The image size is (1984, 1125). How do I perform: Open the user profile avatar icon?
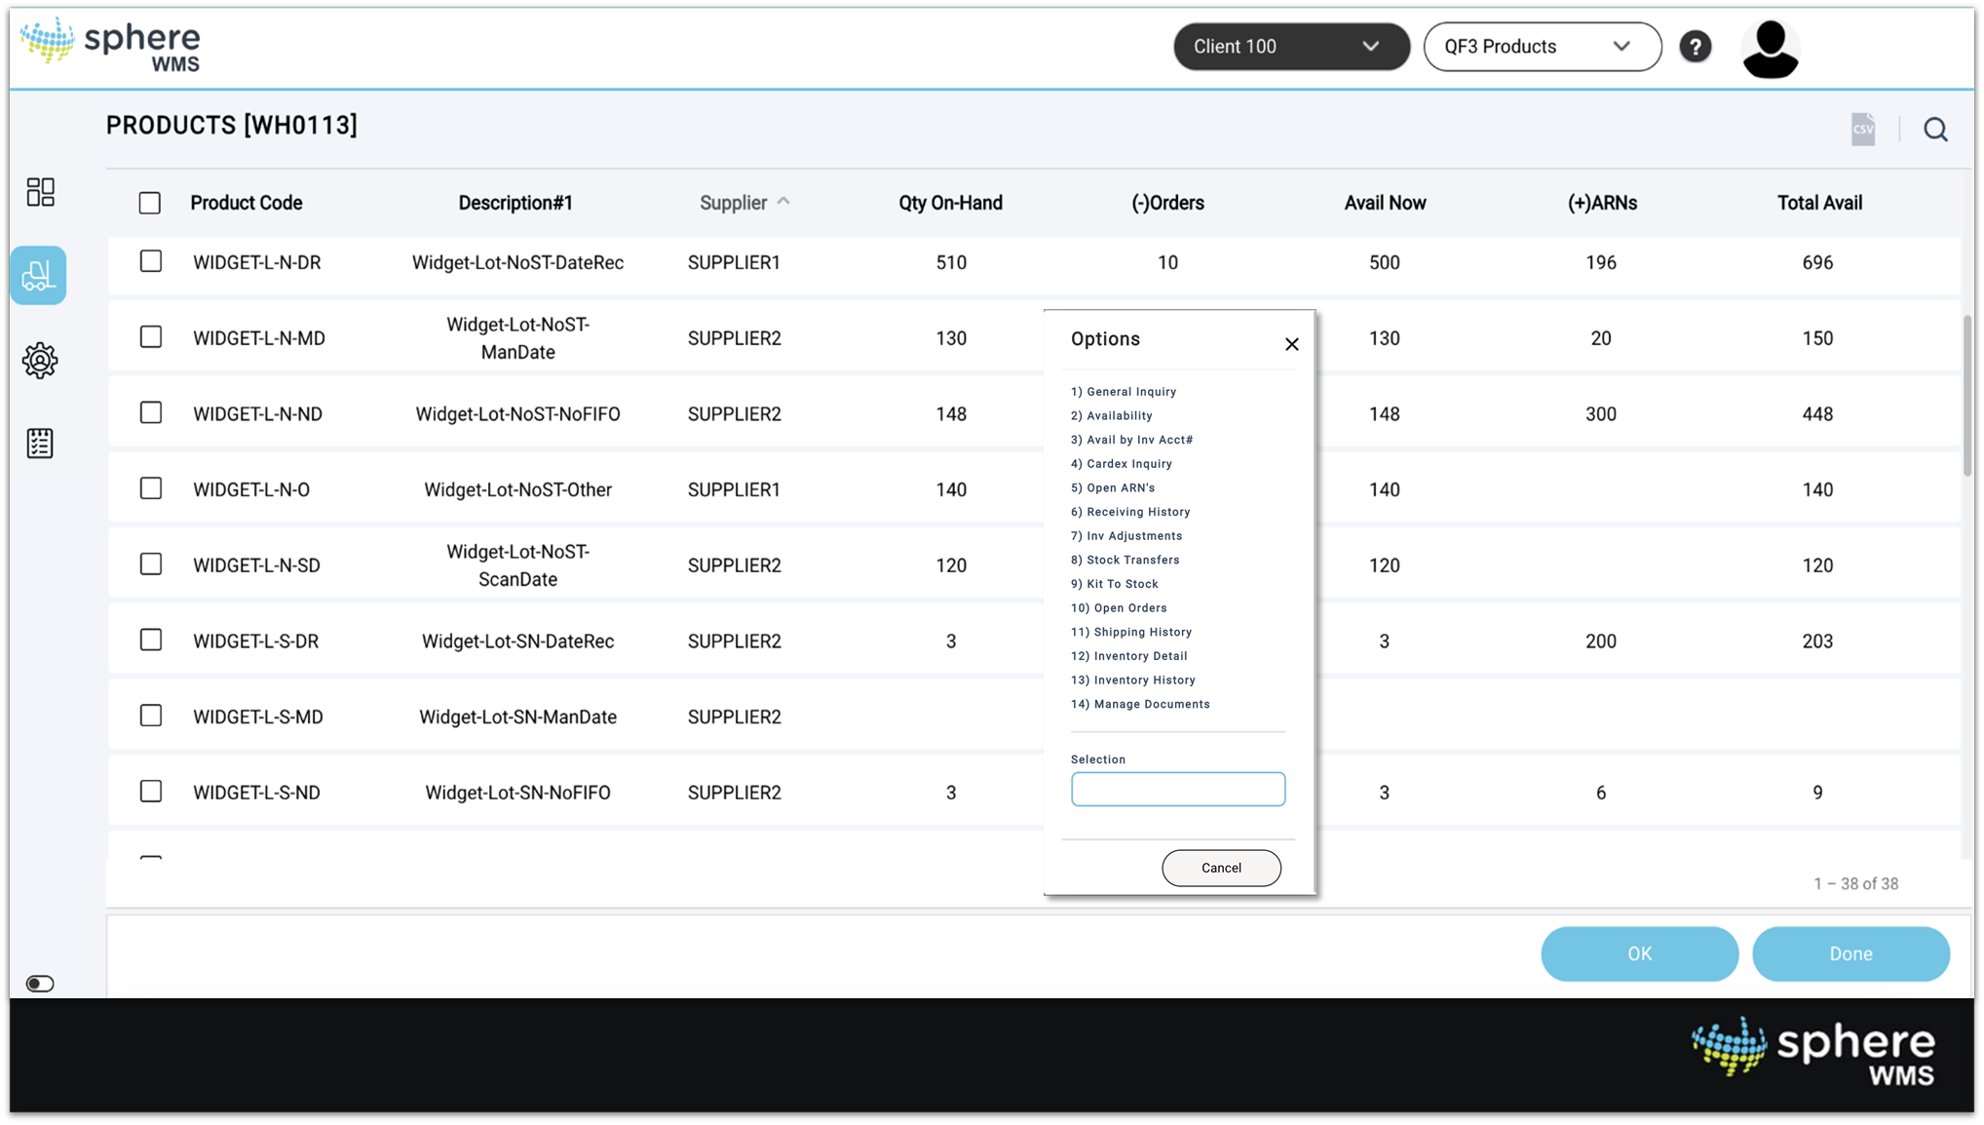coord(1770,46)
